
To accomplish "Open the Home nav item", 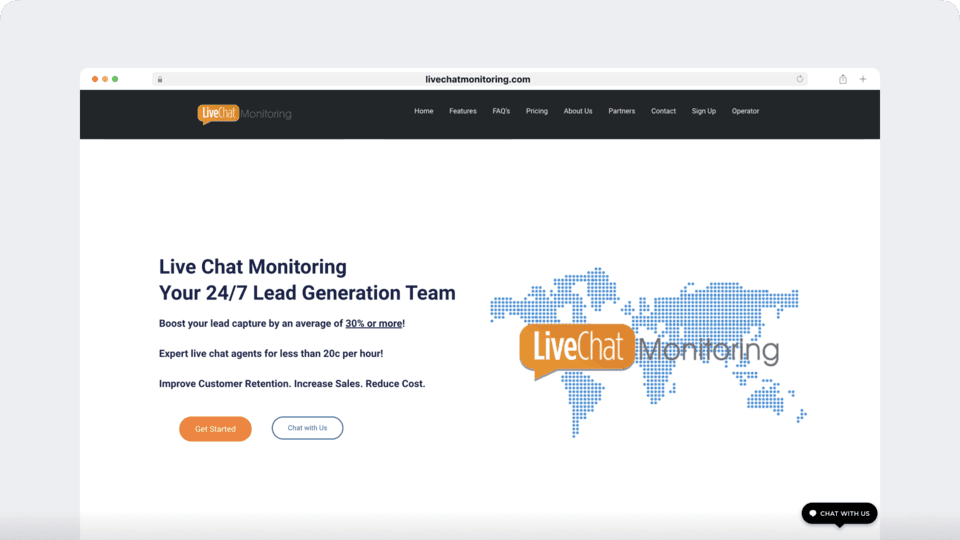I will pos(424,111).
